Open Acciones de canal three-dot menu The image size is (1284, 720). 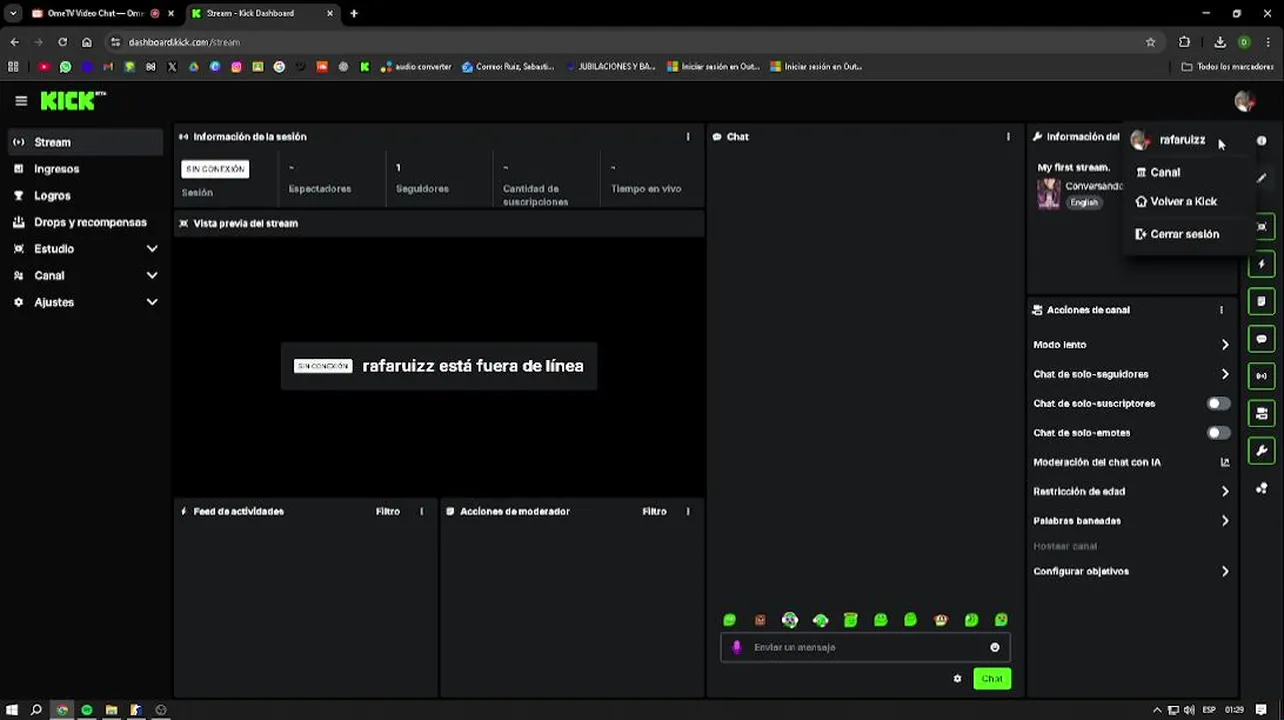coord(1221,310)
